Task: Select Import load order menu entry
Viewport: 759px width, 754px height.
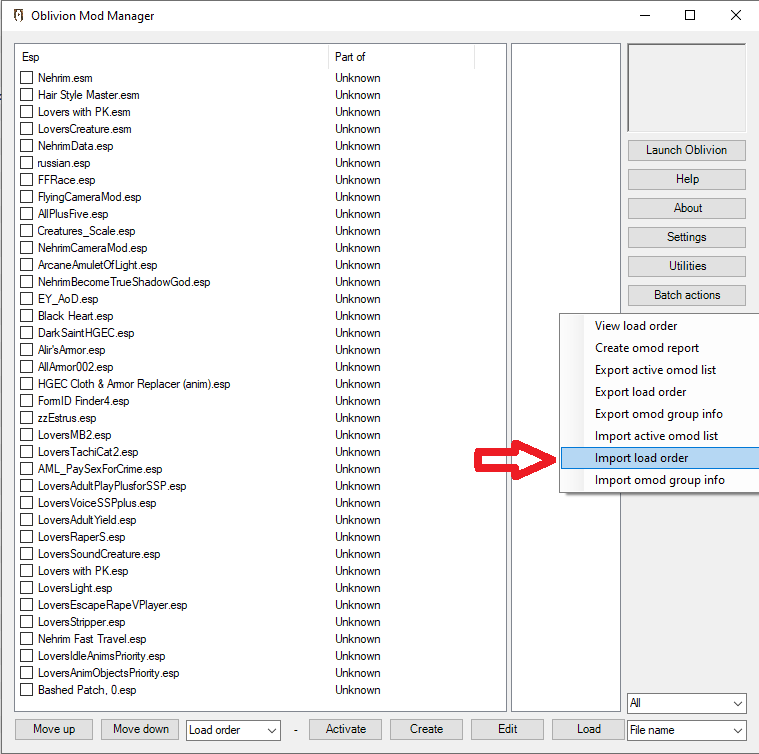Action: click(641, 458)
